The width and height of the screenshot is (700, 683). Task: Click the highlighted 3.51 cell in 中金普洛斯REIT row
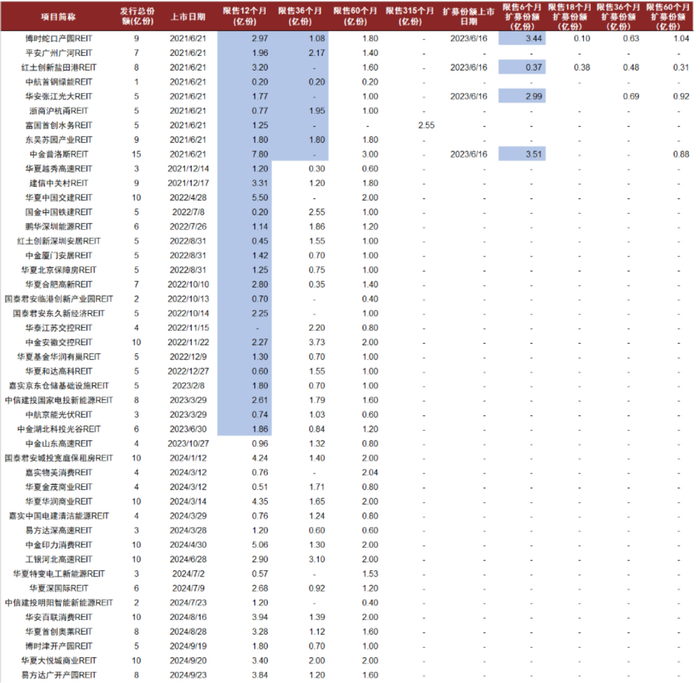[522, 154]
